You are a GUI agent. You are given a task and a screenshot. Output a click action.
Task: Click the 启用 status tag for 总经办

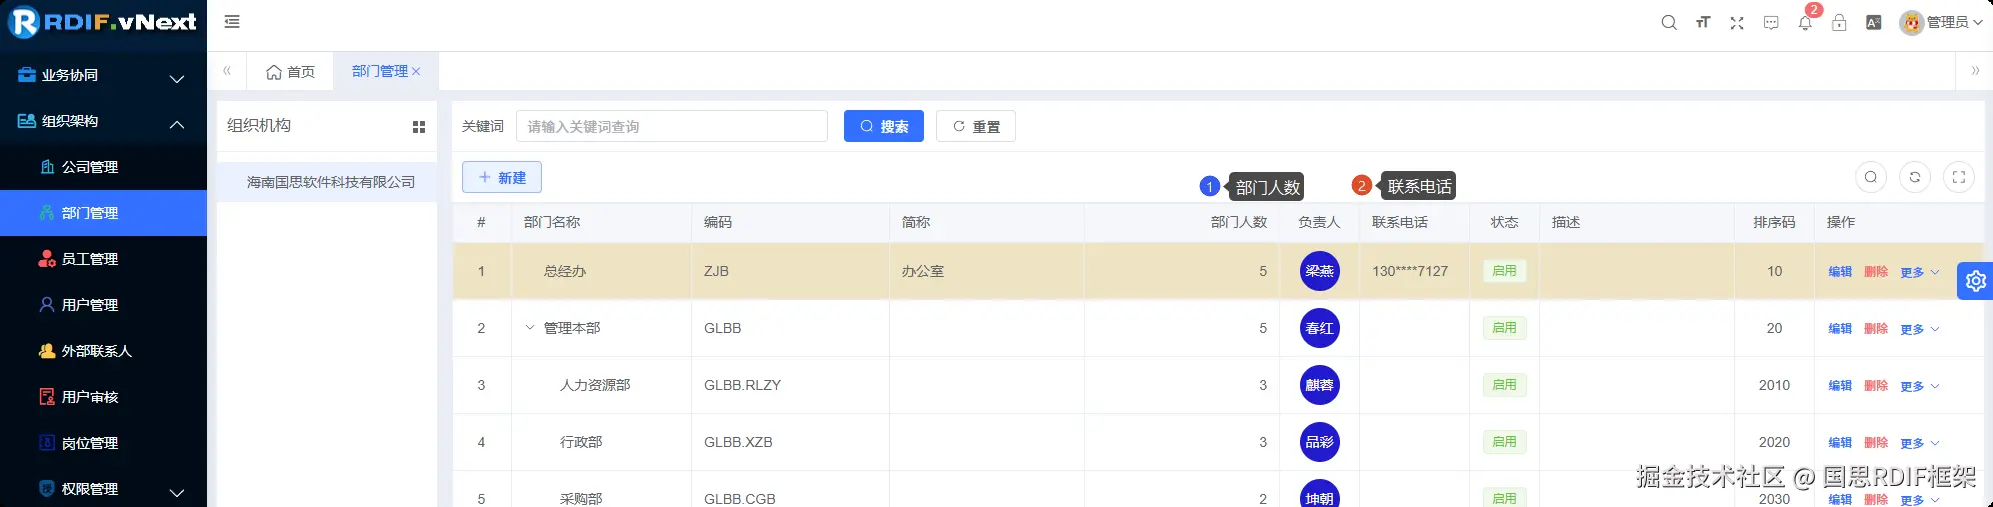(x=1504, y=271)
